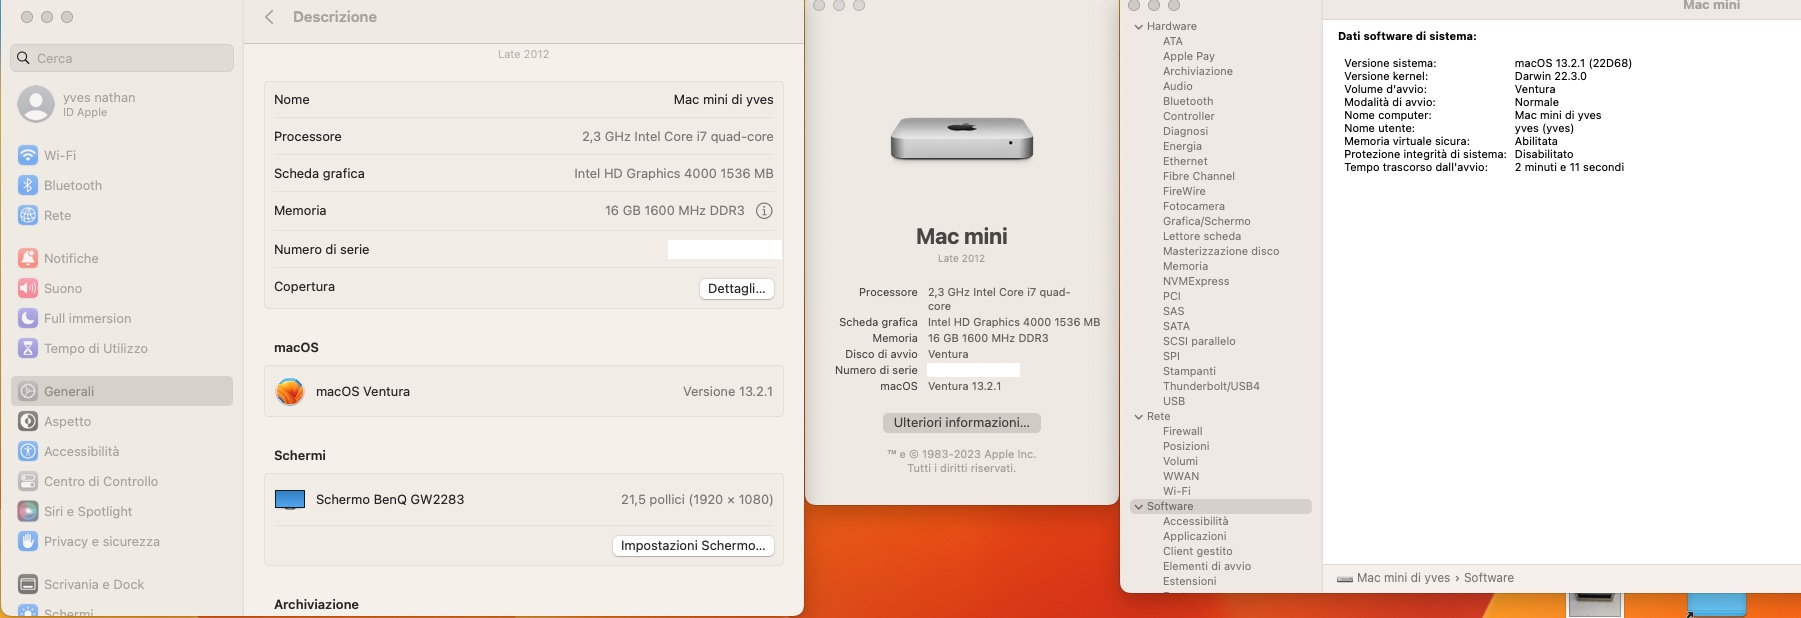Viewport: 1801px width, 618px height.
Task: Open Suono speaker icon
Action: (28, 288)
